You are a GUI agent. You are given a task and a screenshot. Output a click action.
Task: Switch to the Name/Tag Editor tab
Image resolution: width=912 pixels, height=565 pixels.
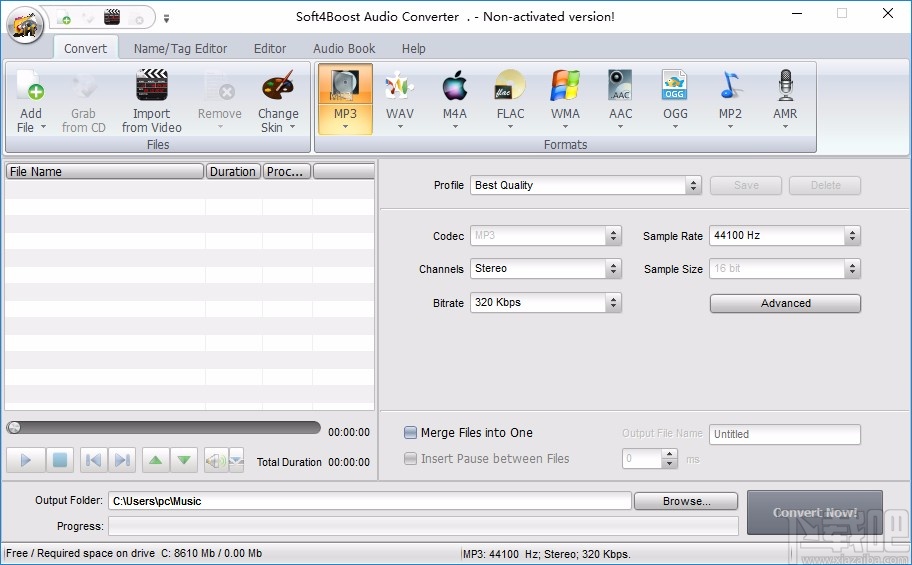click(180, 48)
